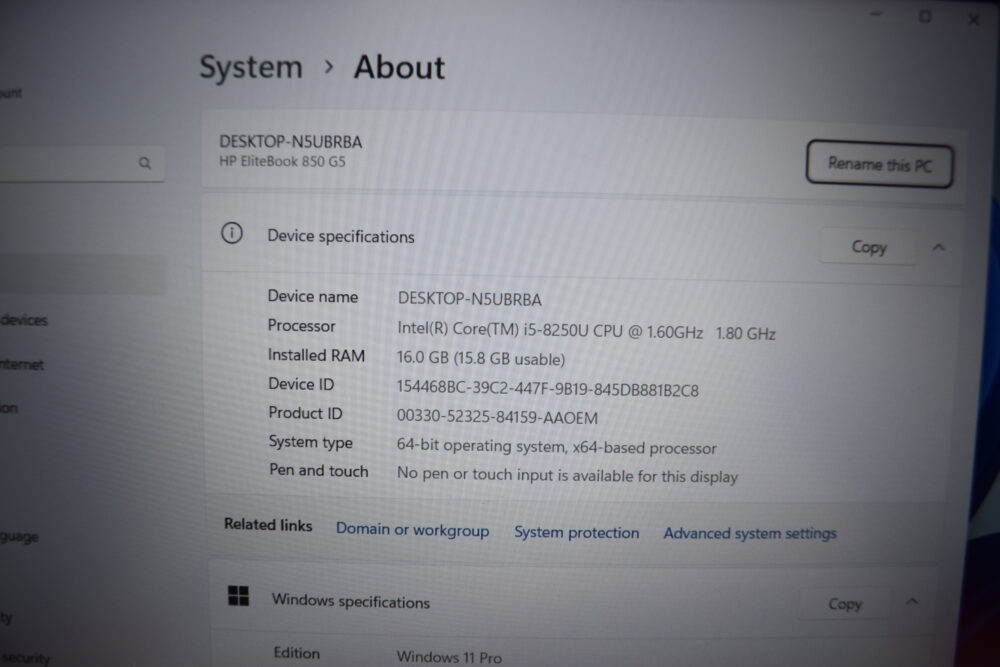Screen dimensions: 1000x667
Task: Collapse the Windows specifications section
Action: click(x=913, y=601)
